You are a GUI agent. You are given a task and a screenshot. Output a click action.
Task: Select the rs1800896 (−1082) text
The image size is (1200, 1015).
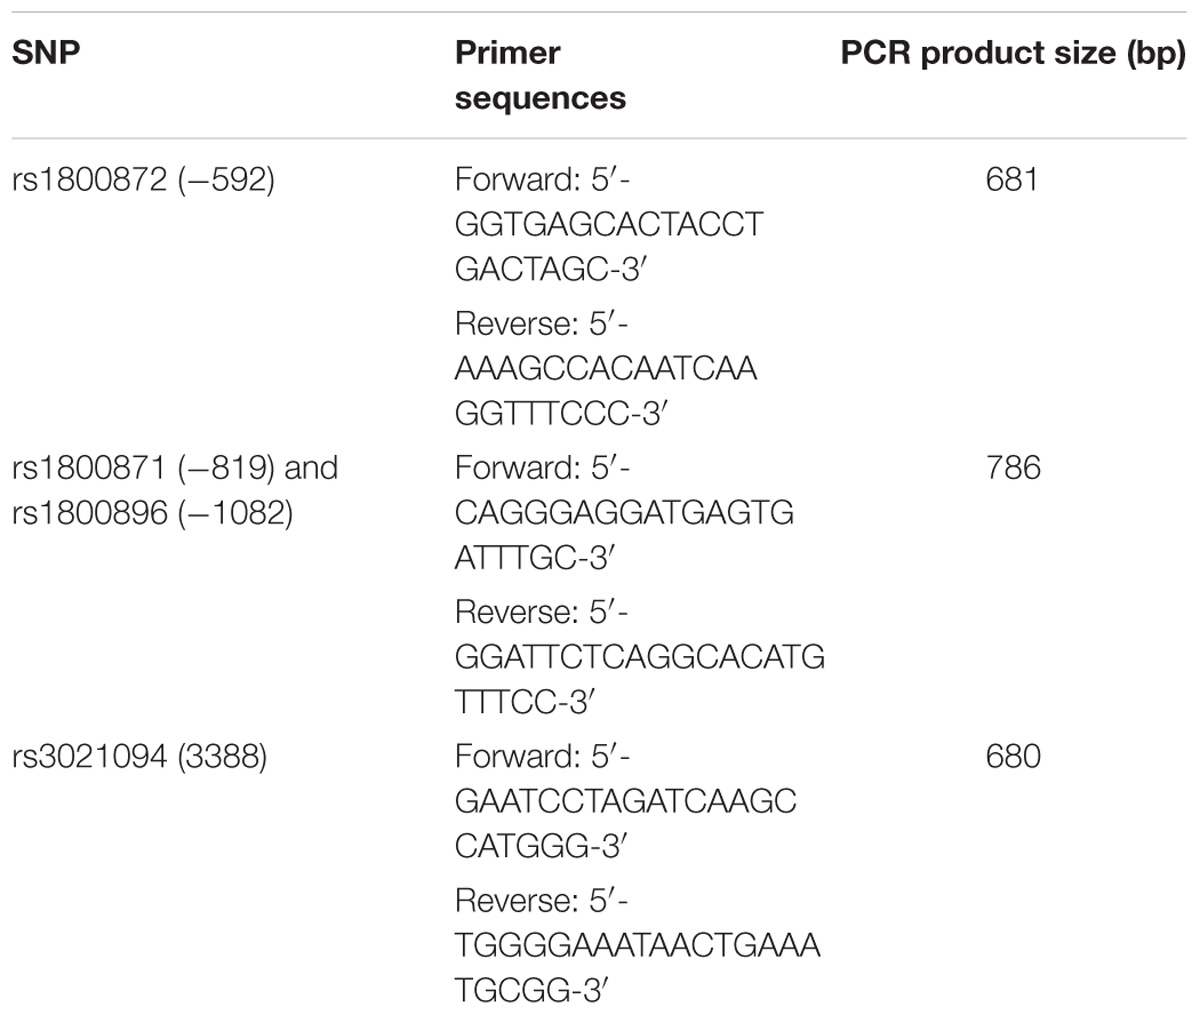(152, 513)
